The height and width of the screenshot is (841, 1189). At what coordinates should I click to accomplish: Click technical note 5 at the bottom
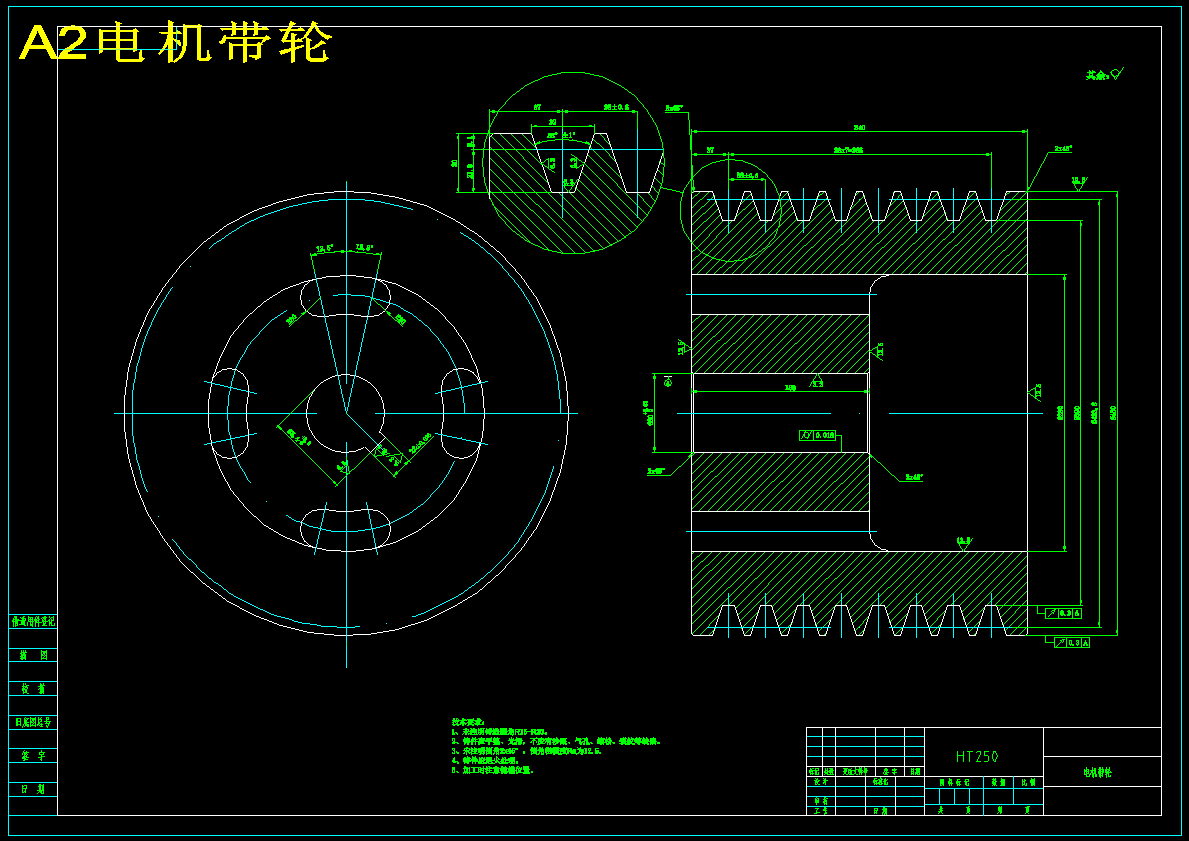493,770
